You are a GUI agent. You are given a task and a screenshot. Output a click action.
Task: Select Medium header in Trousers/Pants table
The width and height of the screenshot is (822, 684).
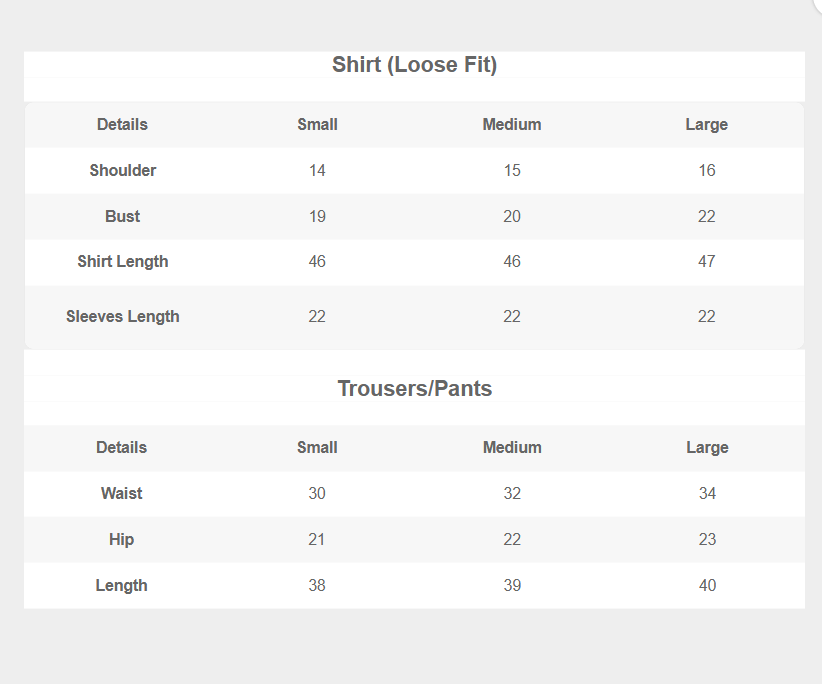tap(512, 448)
